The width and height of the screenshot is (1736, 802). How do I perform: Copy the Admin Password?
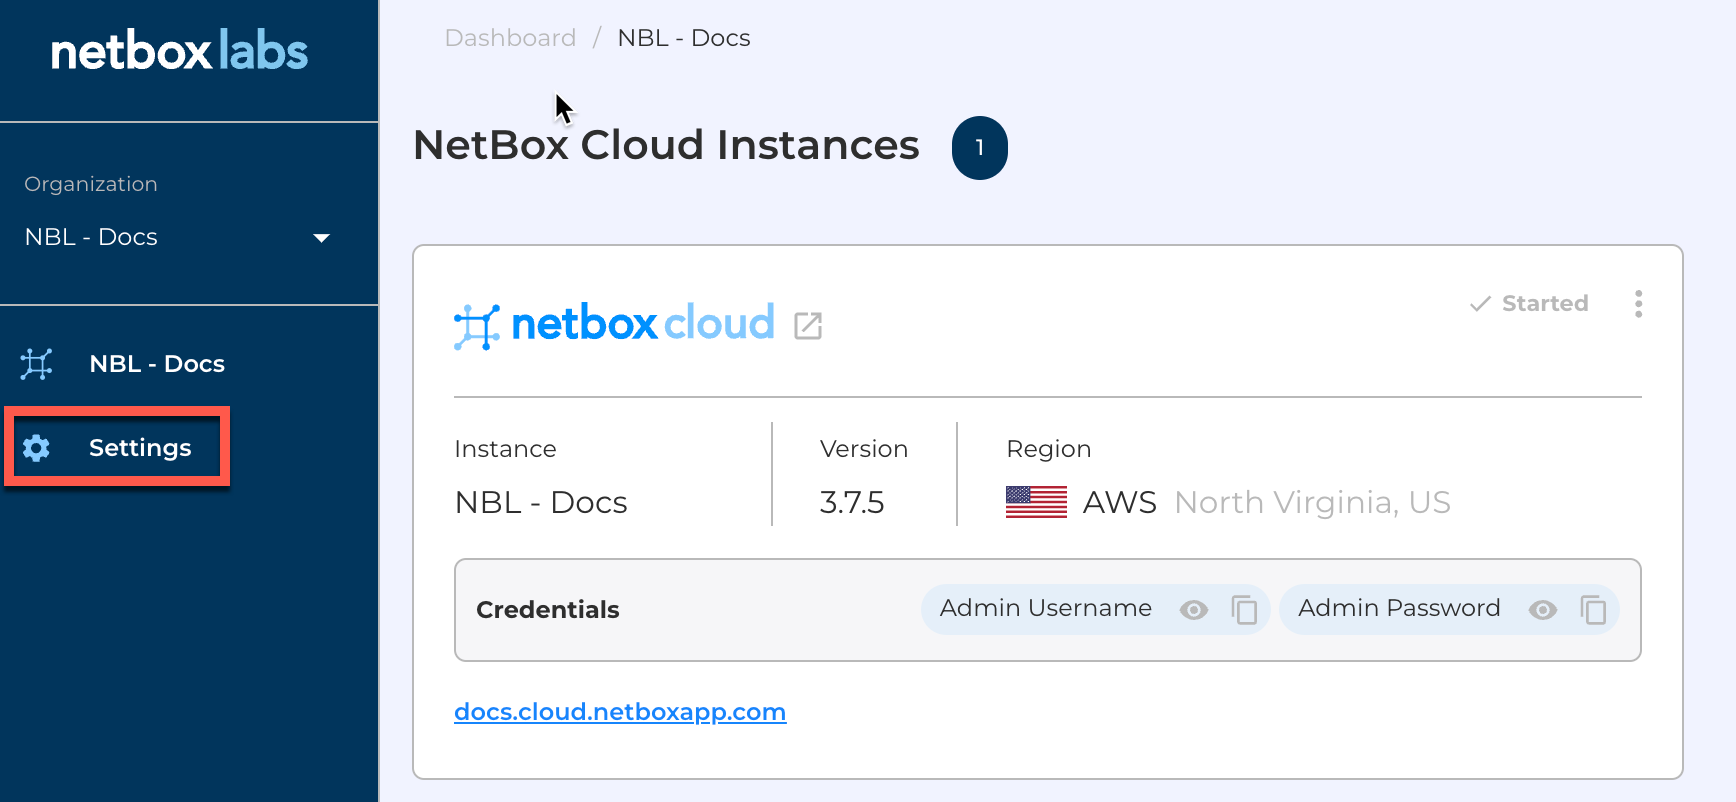click(x=1593, y=610)
